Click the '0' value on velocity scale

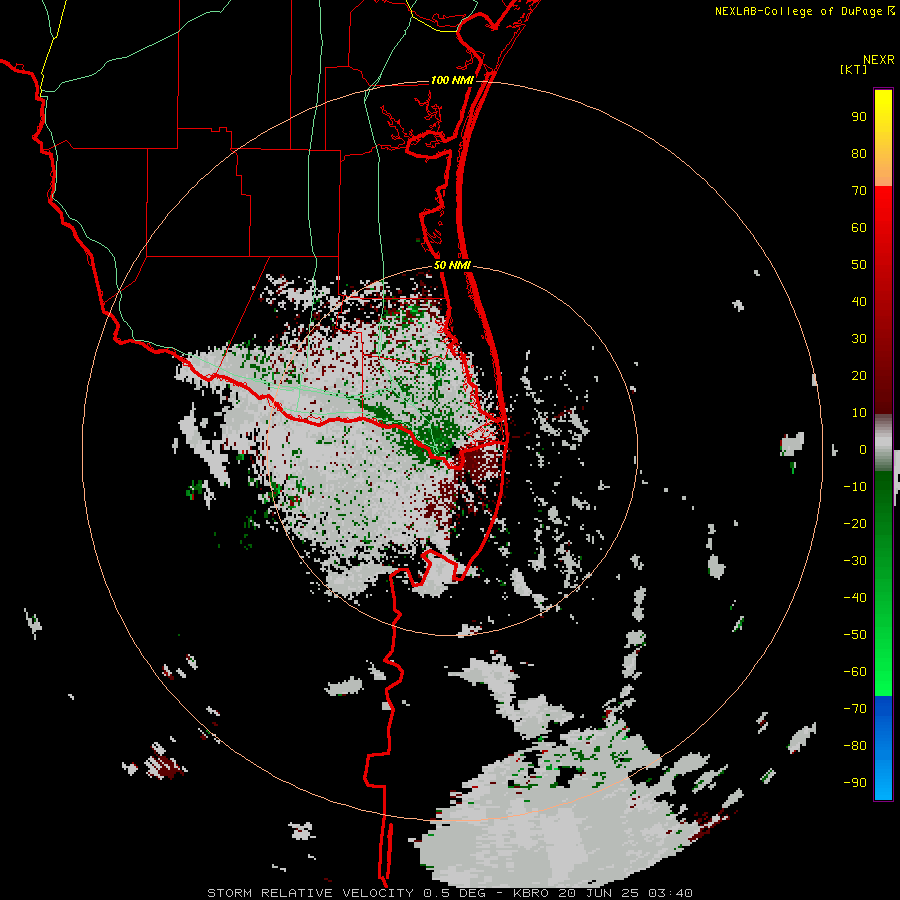(x=863, y=450)
